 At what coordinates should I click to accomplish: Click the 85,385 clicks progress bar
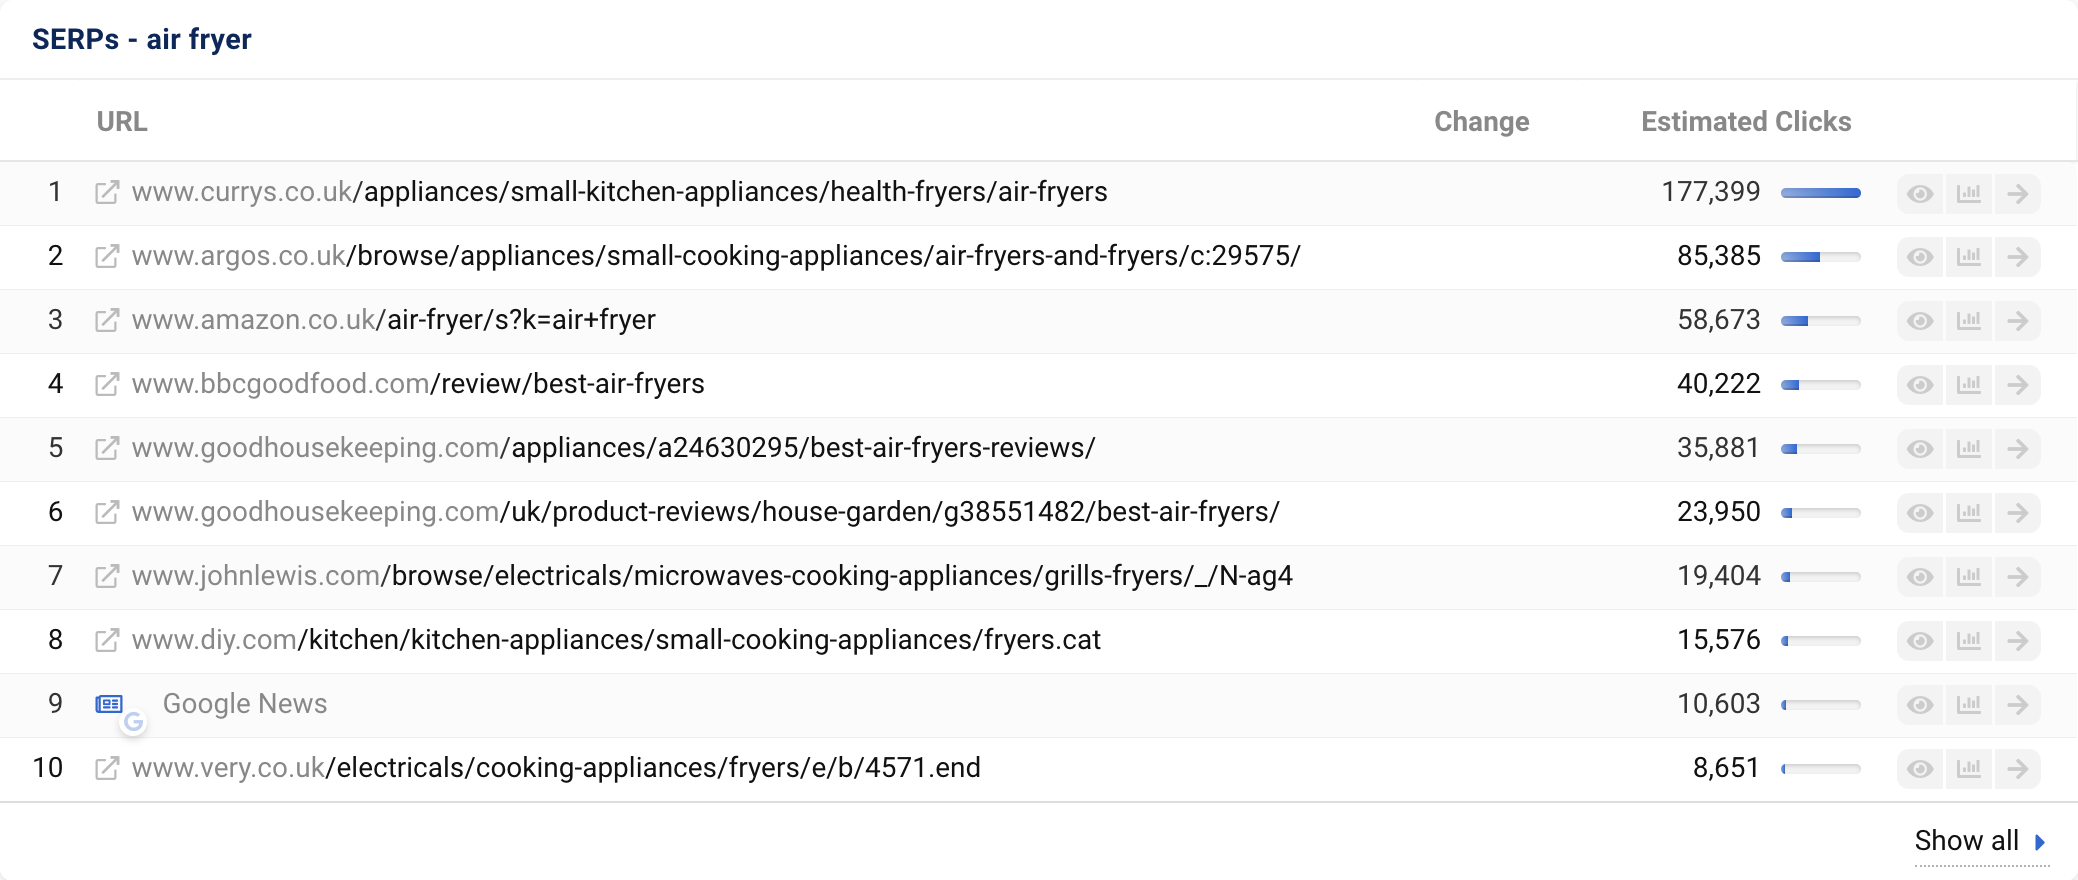(x=1821, y=257)
